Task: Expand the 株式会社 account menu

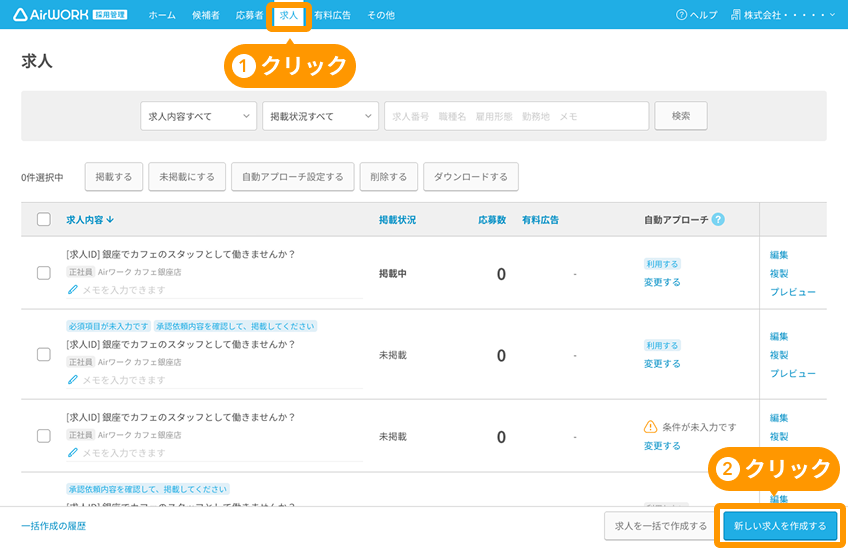Action: coord(784,15)
